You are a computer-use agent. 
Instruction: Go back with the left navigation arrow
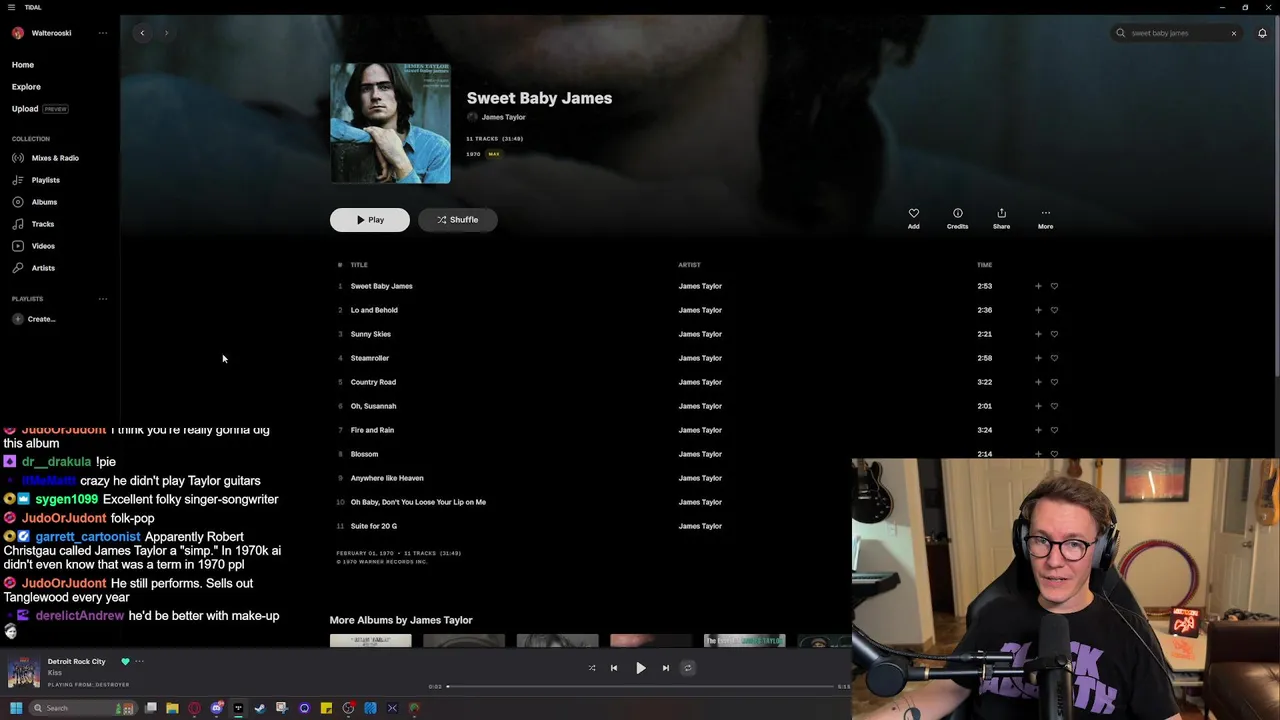pos(142,33)
